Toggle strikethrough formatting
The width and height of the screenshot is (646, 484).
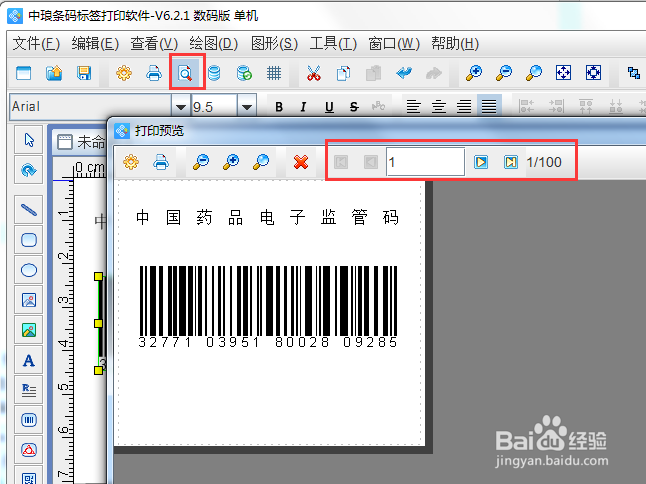pos(354,107)
